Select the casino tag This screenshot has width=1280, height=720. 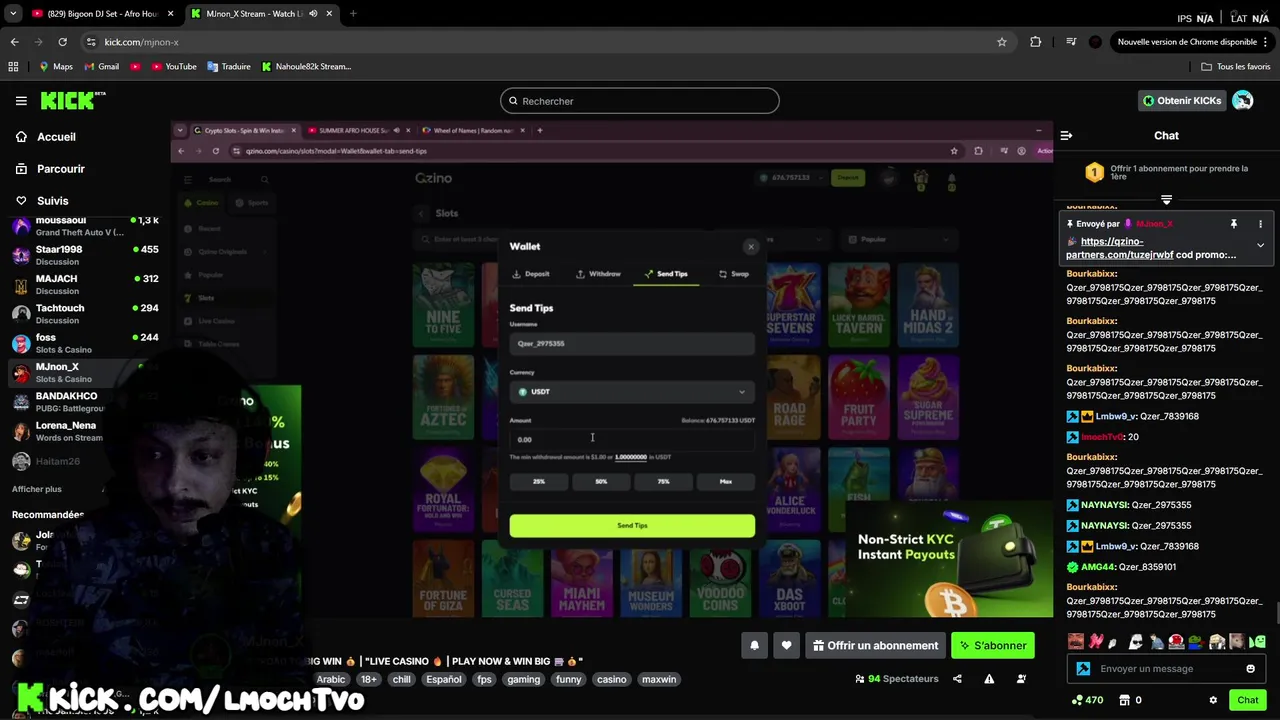(611, 680)
